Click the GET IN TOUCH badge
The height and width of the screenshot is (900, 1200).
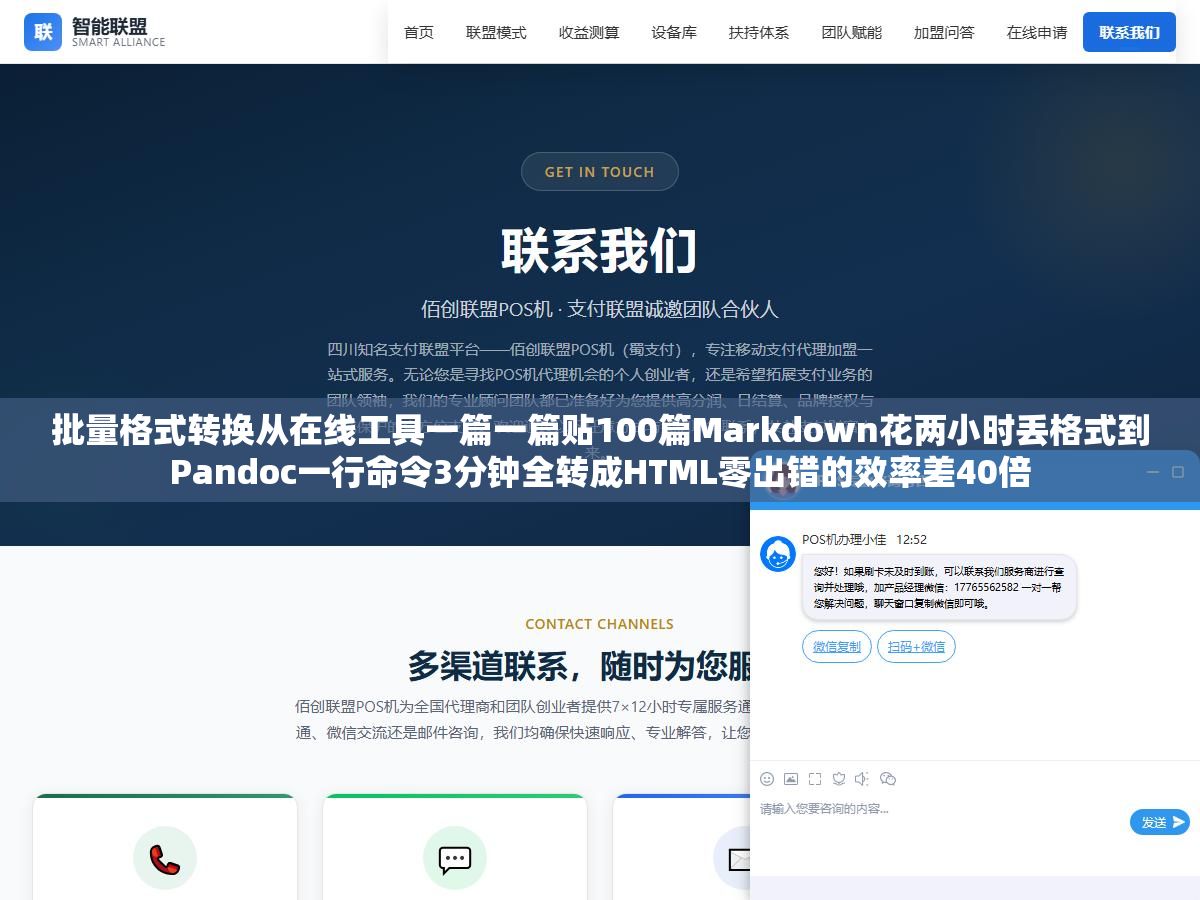point(600,172)
